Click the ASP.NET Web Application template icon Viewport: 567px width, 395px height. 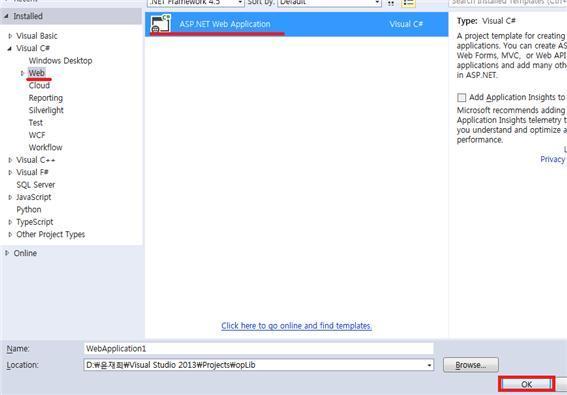tap(161, 24)
